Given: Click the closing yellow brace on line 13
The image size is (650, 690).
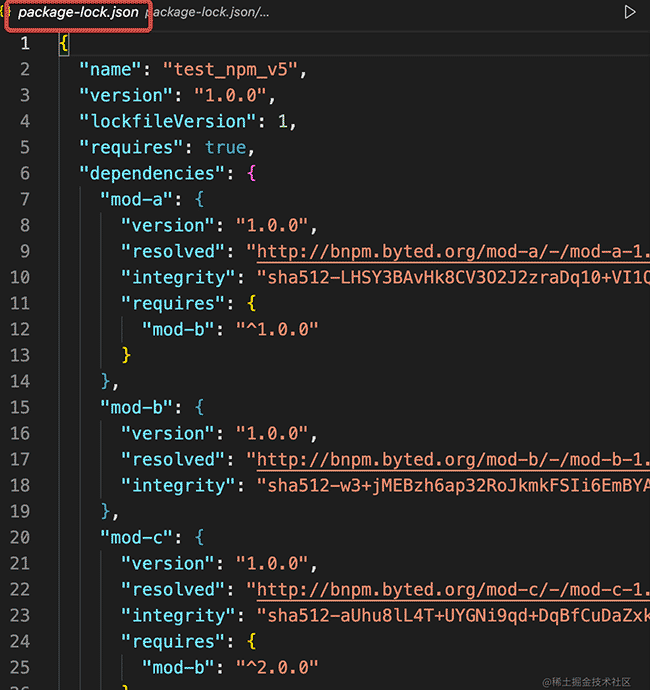Looking at the screenshot, I should tap(126, 355).
